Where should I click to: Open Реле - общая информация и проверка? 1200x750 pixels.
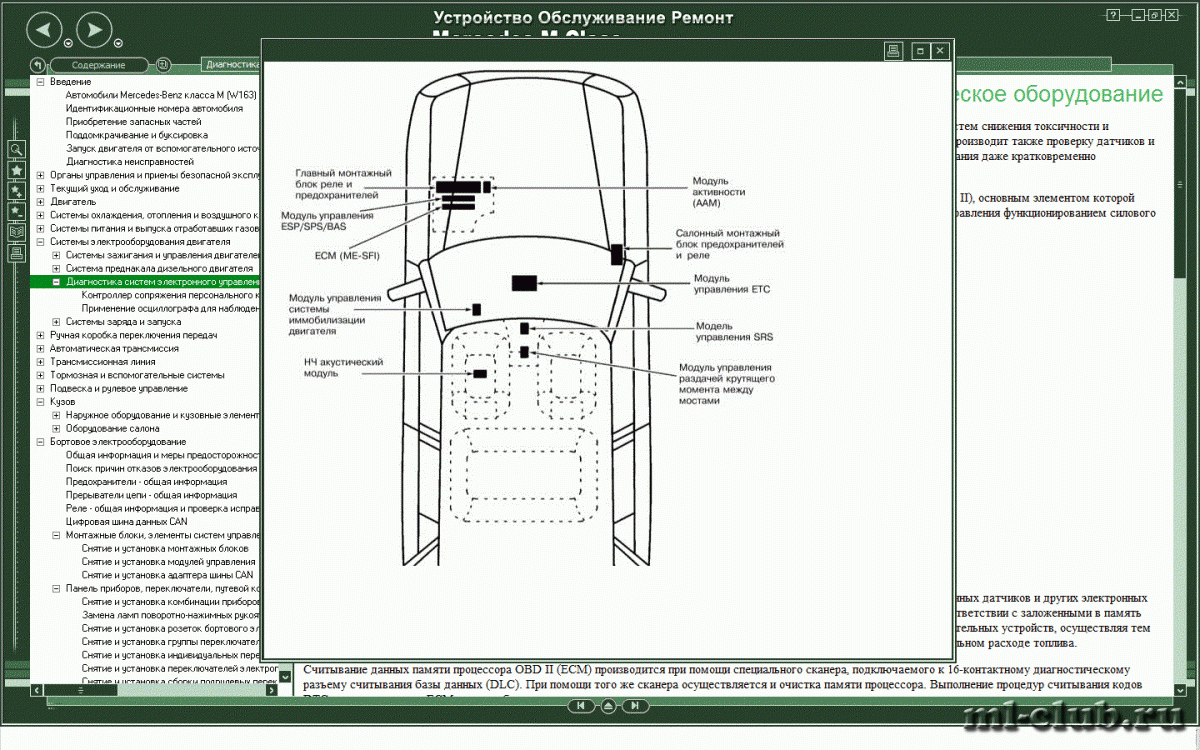tap(162, 508)
